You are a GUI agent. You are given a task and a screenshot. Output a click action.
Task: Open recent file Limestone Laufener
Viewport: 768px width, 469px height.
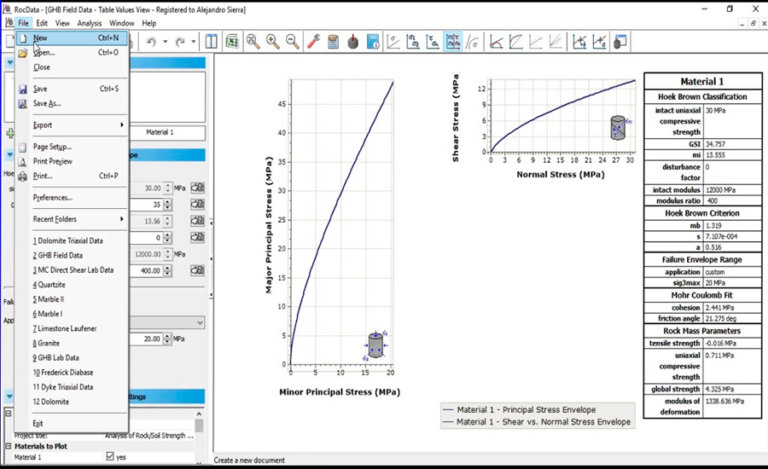[72, 328]
